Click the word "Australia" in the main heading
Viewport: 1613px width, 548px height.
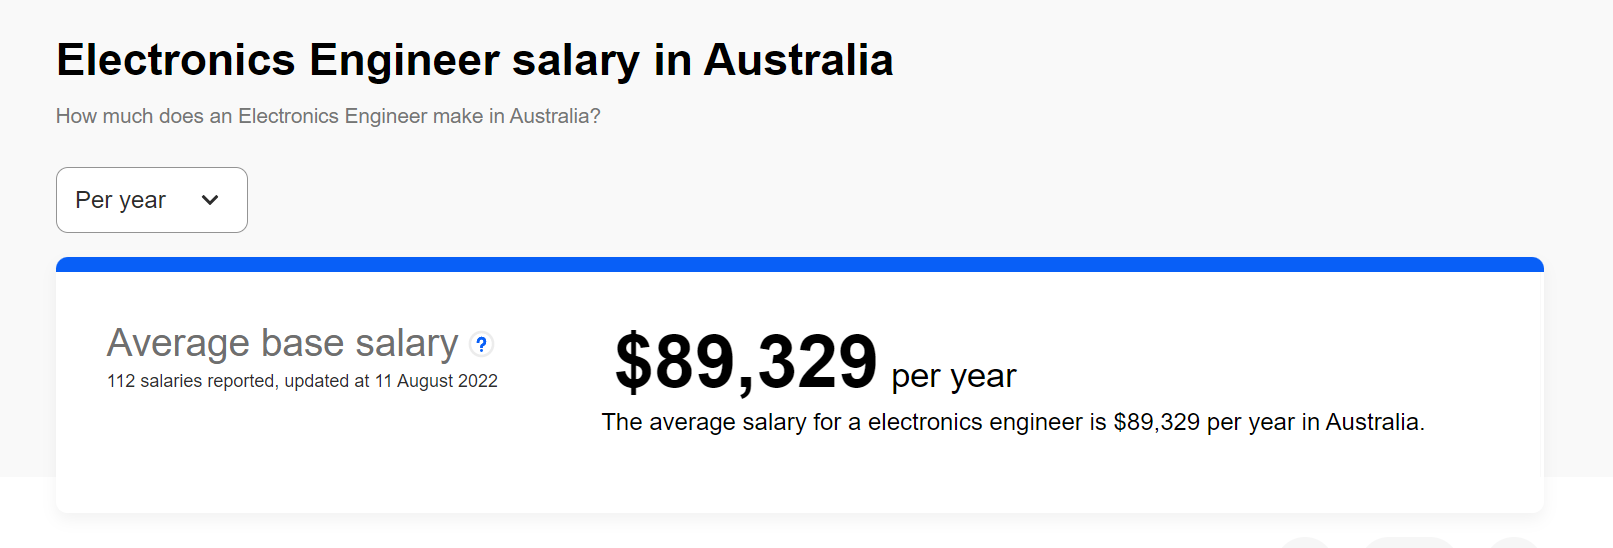click(798, 60)
